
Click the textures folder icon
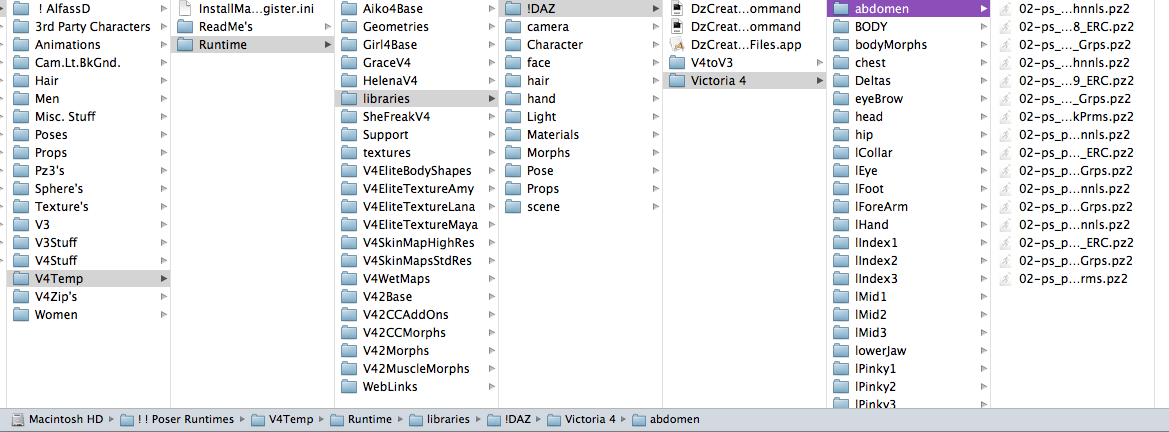pyautogui.click(x=350, y=153)
